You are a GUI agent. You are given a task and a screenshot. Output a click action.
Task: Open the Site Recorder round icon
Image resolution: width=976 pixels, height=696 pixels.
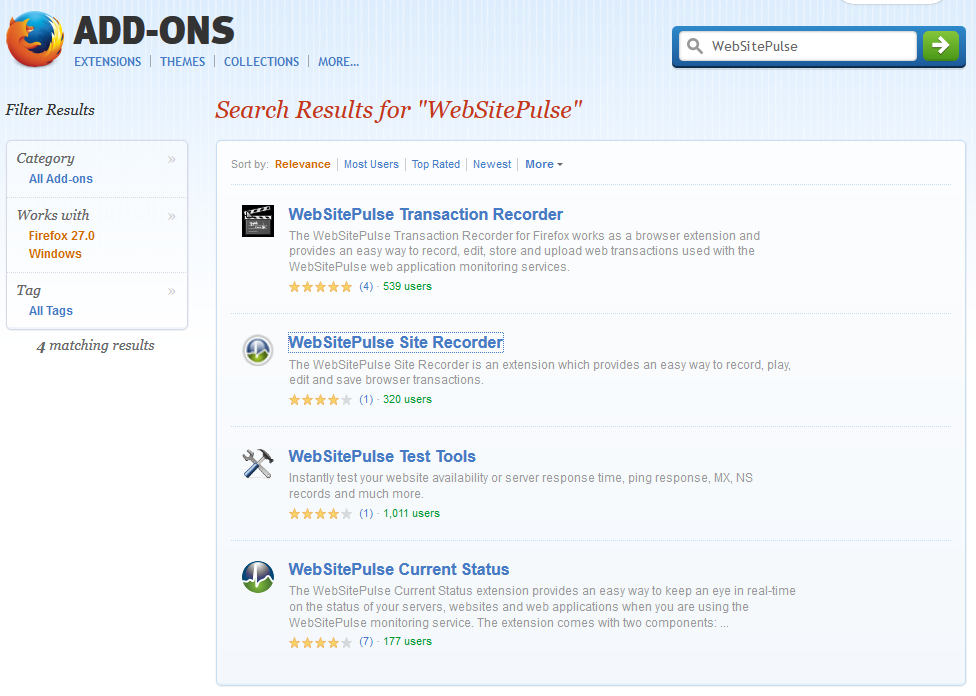pyautogui.click(x=258, y=350)
